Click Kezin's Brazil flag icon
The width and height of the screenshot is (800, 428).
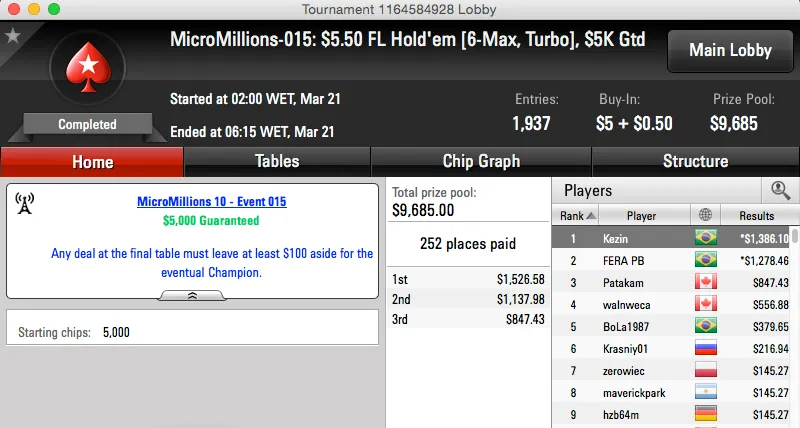(x=707, y=238)
